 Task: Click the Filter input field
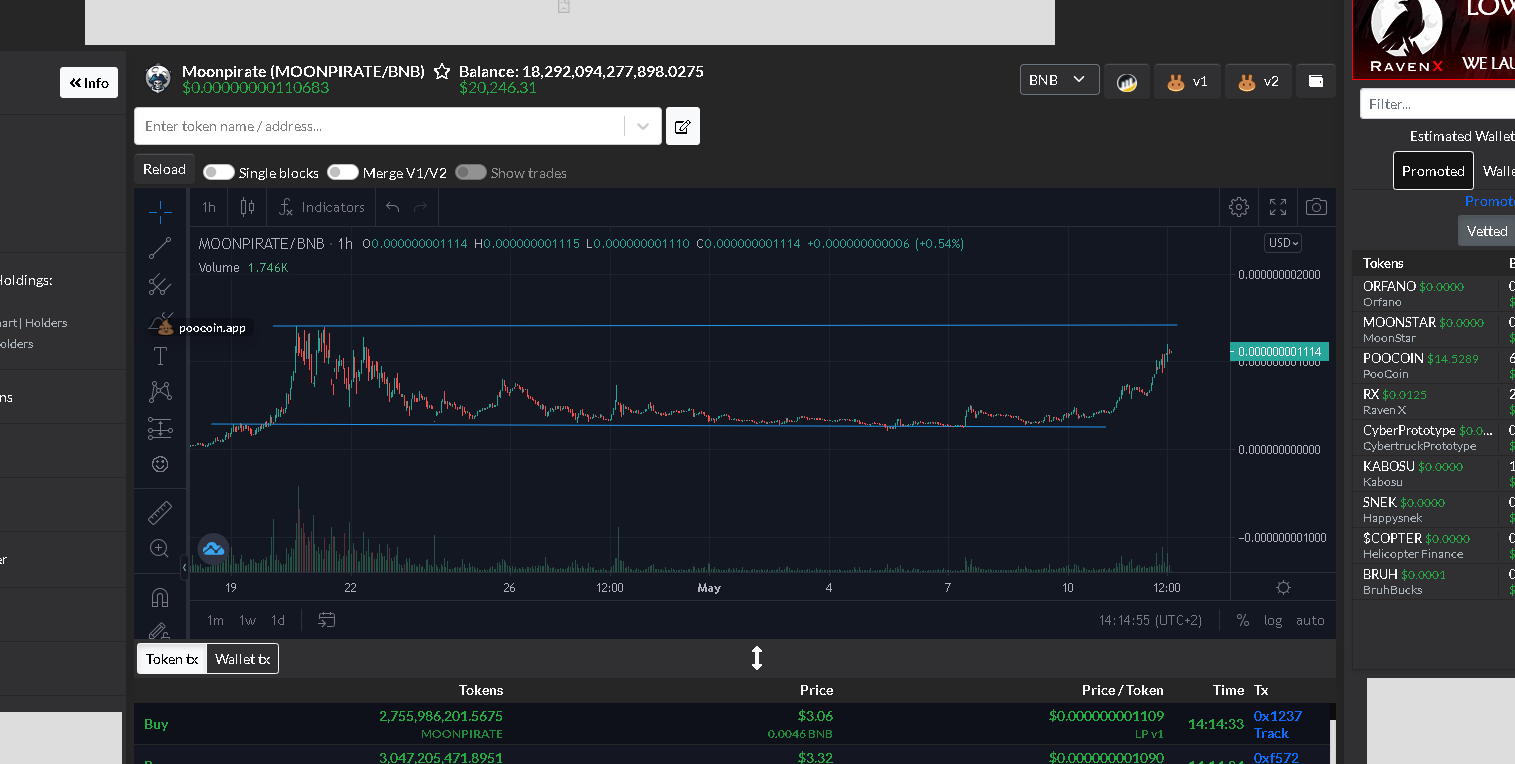(x=1437, y=104)
